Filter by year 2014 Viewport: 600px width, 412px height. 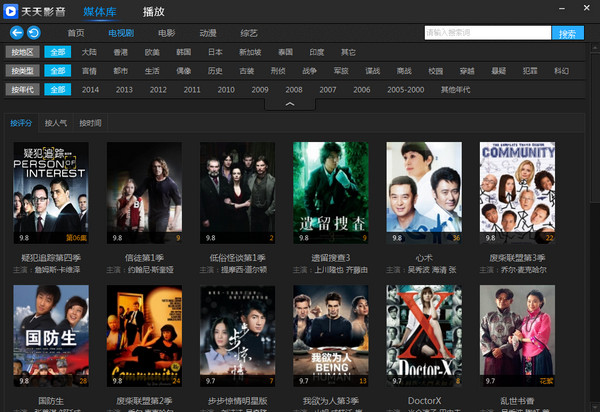click(90, 90)
